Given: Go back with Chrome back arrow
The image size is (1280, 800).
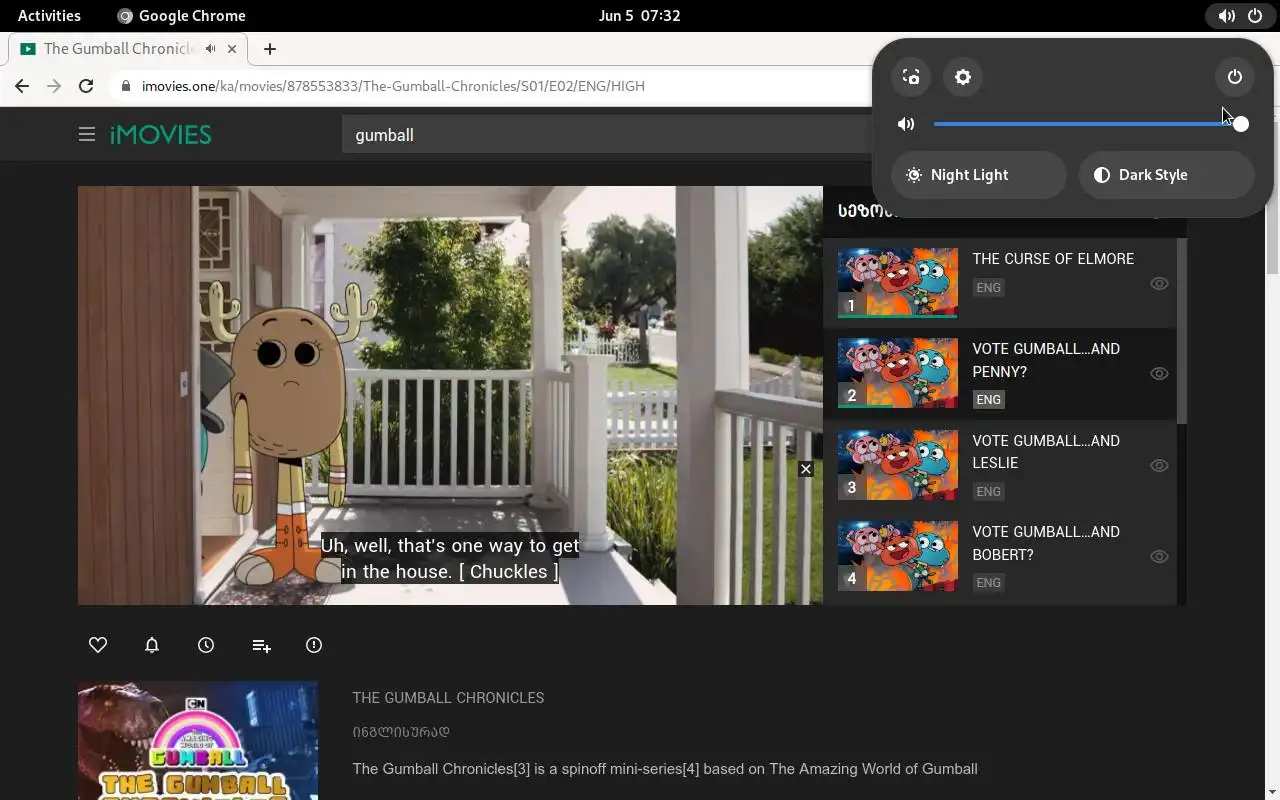Looking at the screenshot, I should pos(22,86).
